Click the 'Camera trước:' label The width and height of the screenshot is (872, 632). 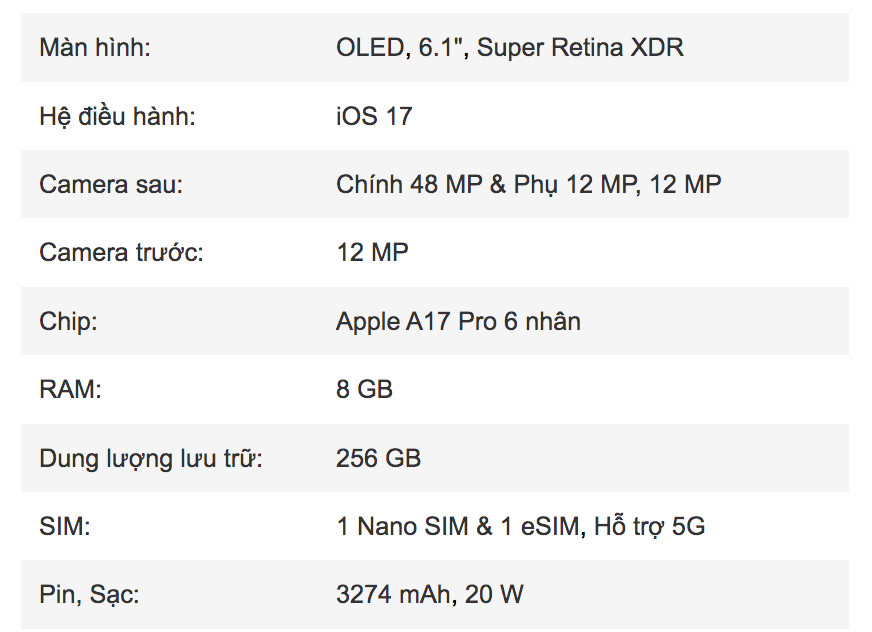tap(121, 253)
